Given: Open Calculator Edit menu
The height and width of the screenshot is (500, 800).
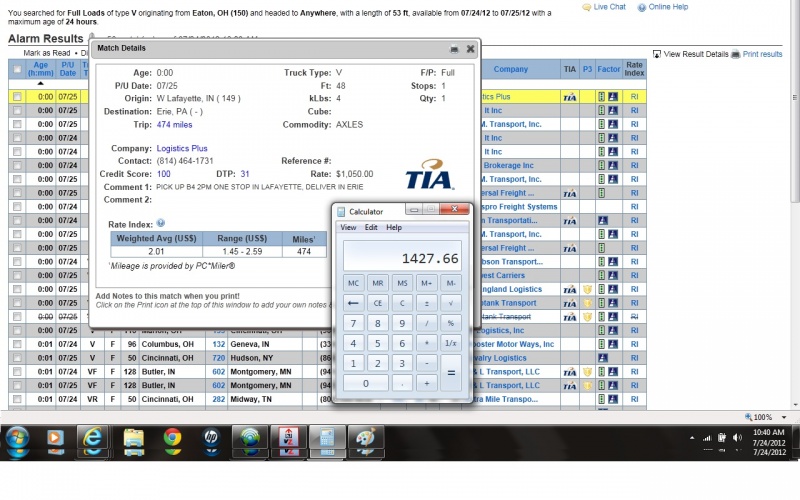Looking at the screenshot, I should (371, 228).
